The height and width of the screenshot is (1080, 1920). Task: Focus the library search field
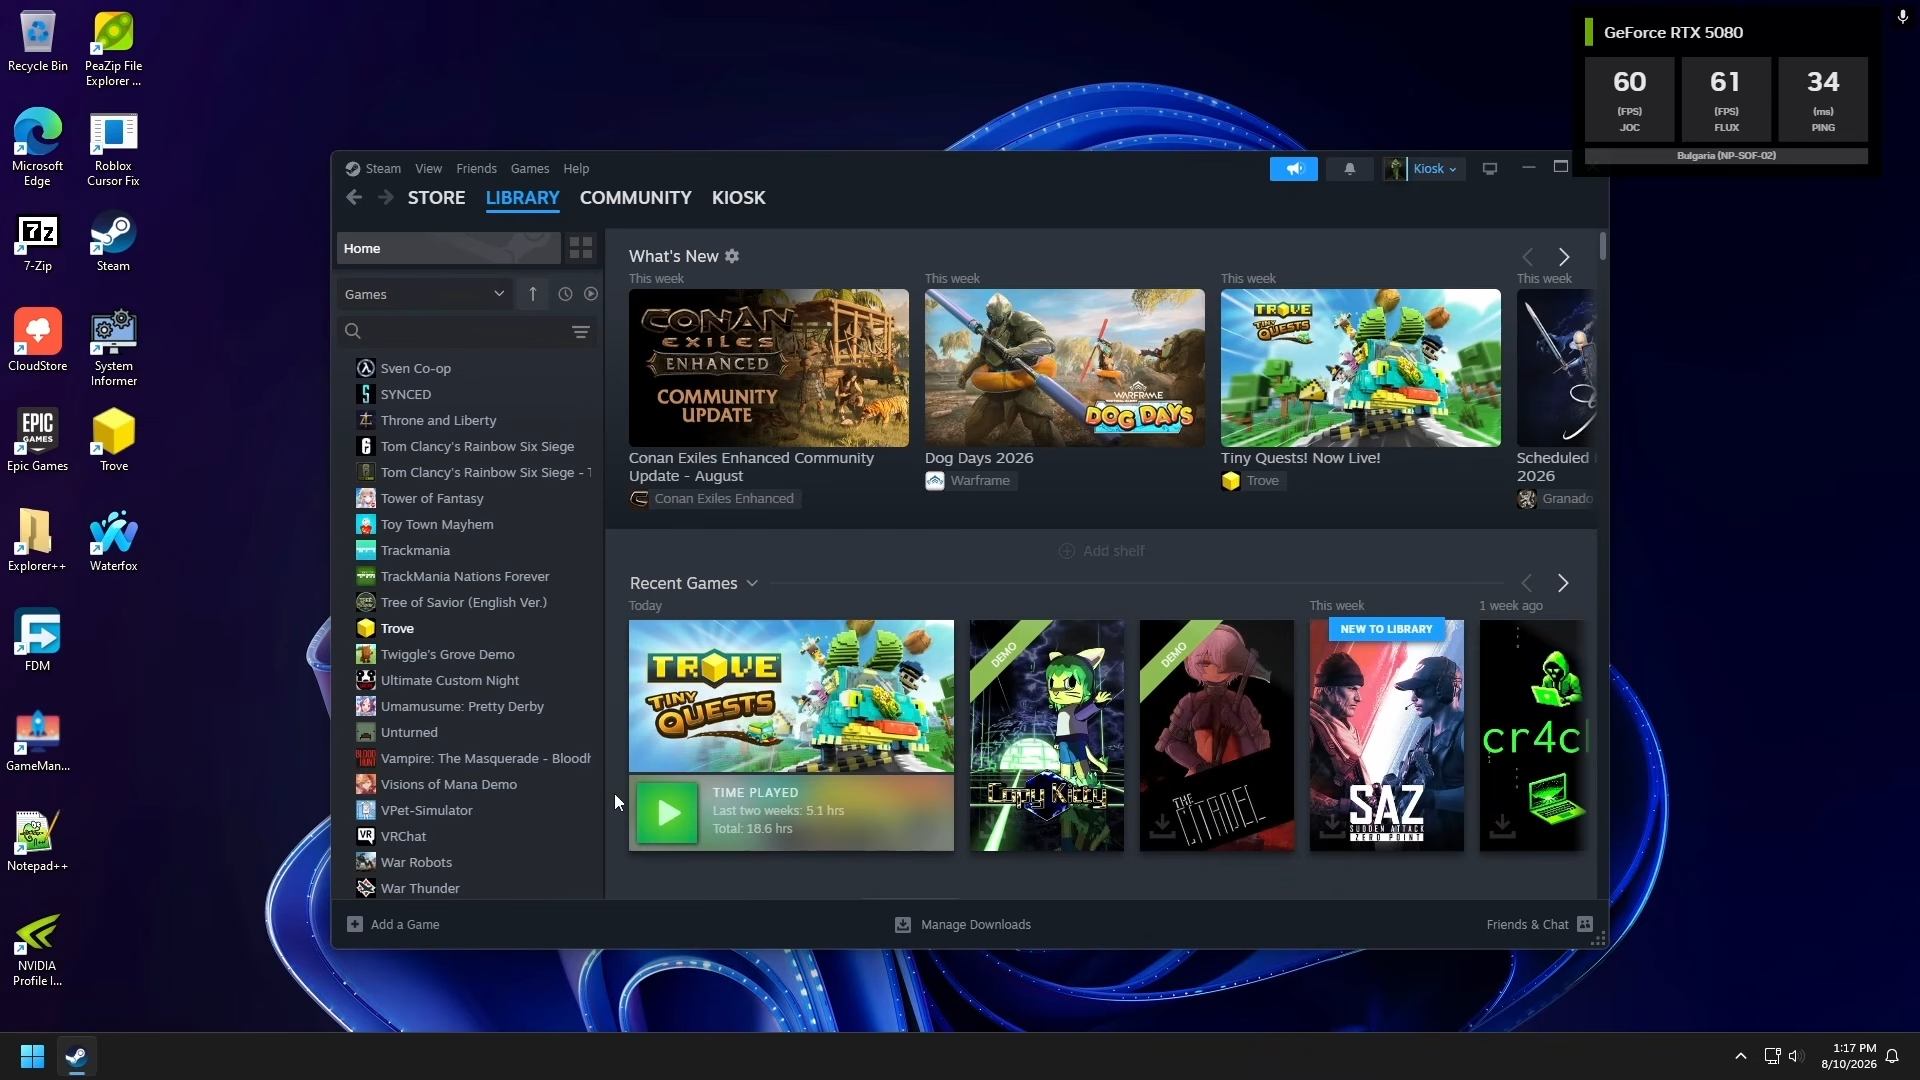pos(467,331)
